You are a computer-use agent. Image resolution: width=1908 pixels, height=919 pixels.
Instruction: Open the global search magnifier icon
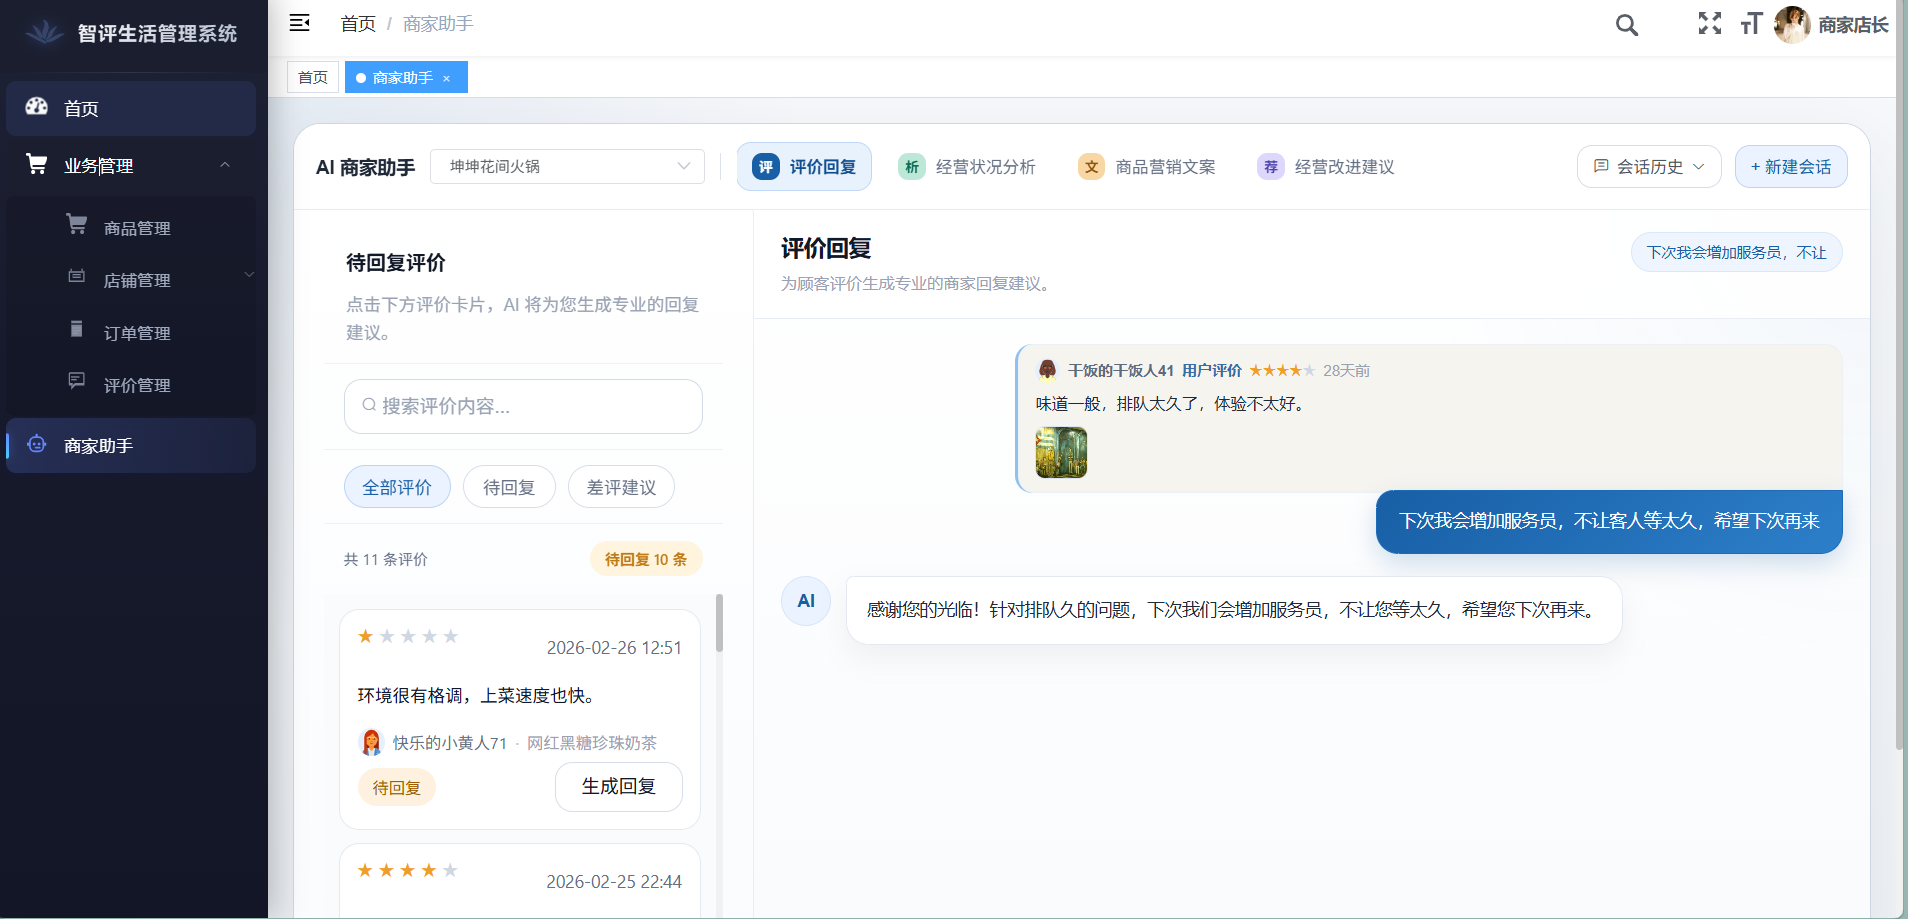click(x=1625, y=25)
